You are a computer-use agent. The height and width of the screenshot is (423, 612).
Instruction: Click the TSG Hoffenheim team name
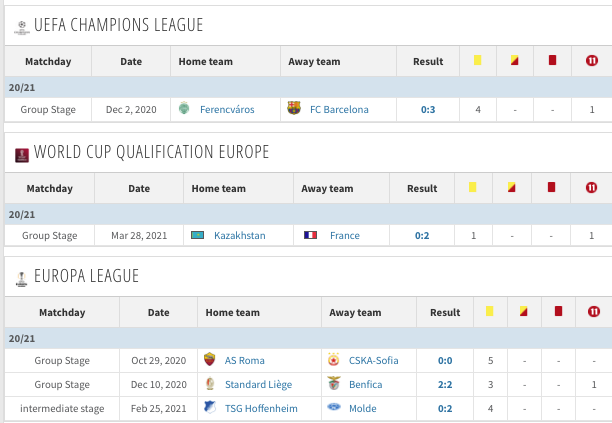pos(261,409)
